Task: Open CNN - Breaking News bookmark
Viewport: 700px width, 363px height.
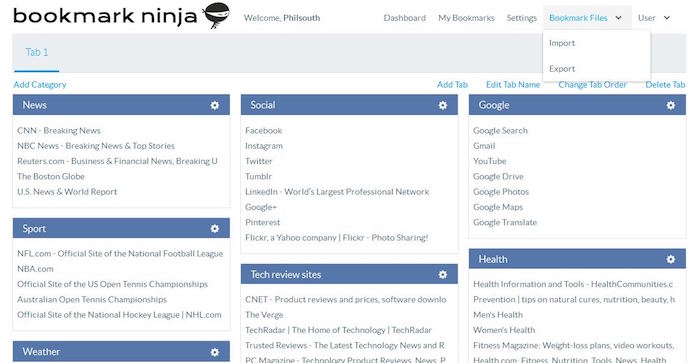Action: click(x=59, y=130)
